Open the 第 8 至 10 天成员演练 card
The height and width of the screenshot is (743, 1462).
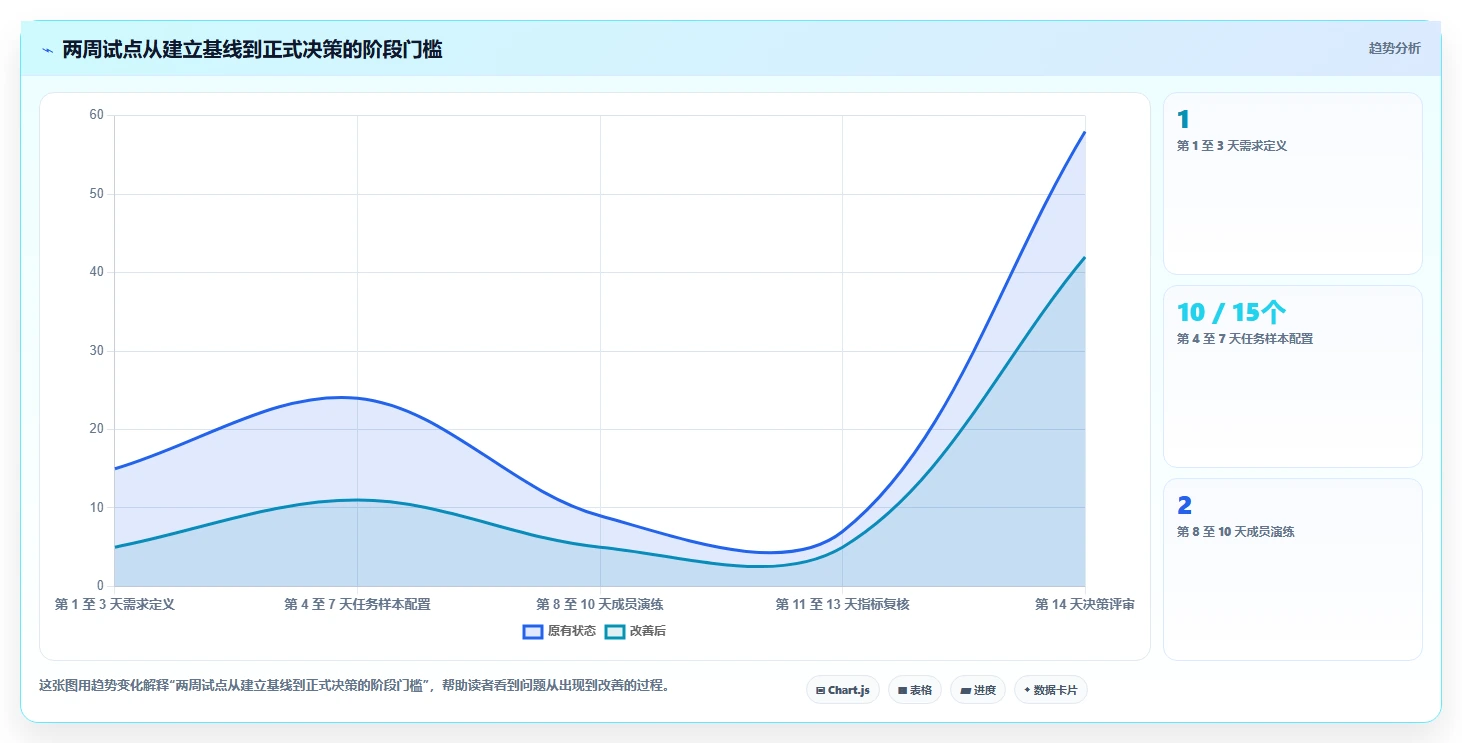pos(1292,569)
